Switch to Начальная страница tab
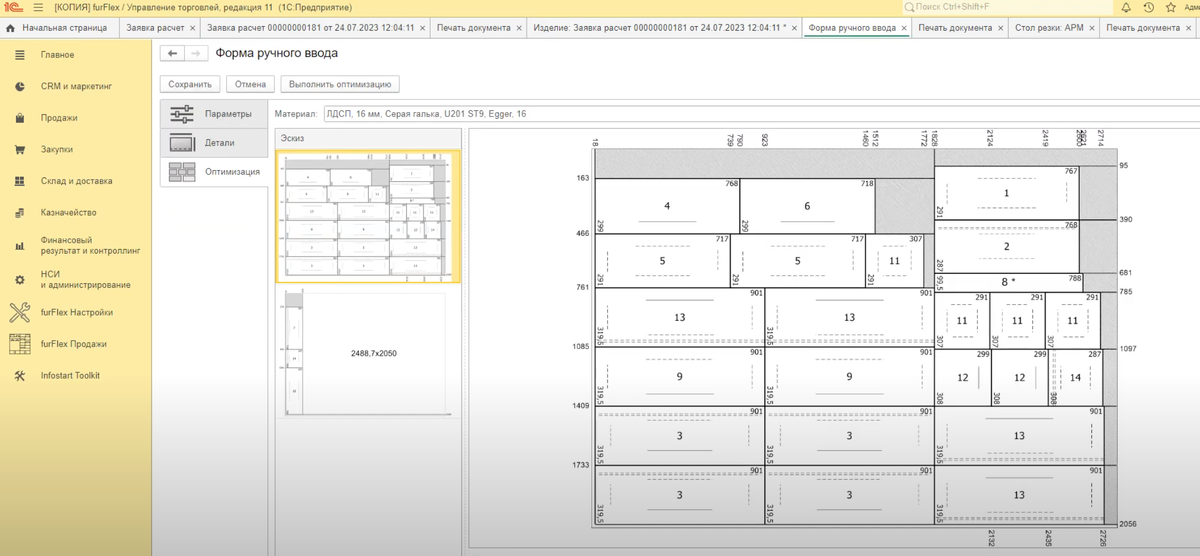The height and width of the screenshot is (556, 1200). (59, 28)
